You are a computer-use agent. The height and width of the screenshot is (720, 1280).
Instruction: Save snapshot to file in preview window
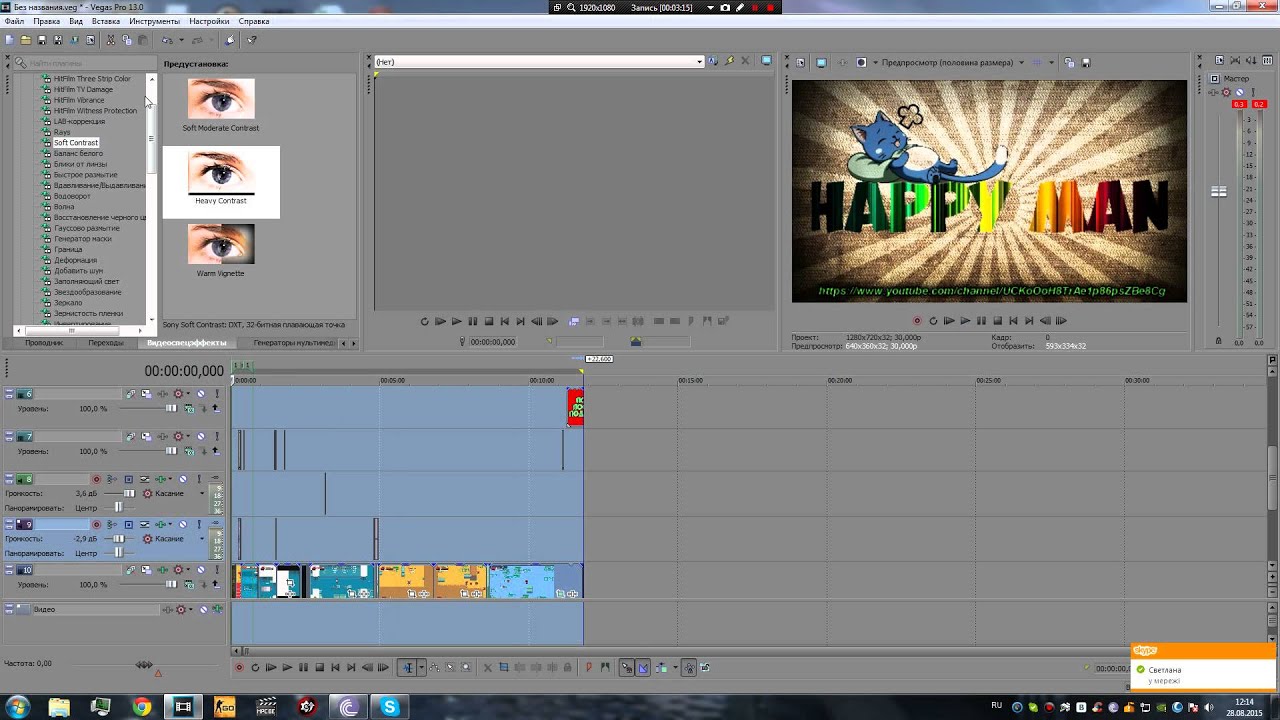click(1085, 62)
